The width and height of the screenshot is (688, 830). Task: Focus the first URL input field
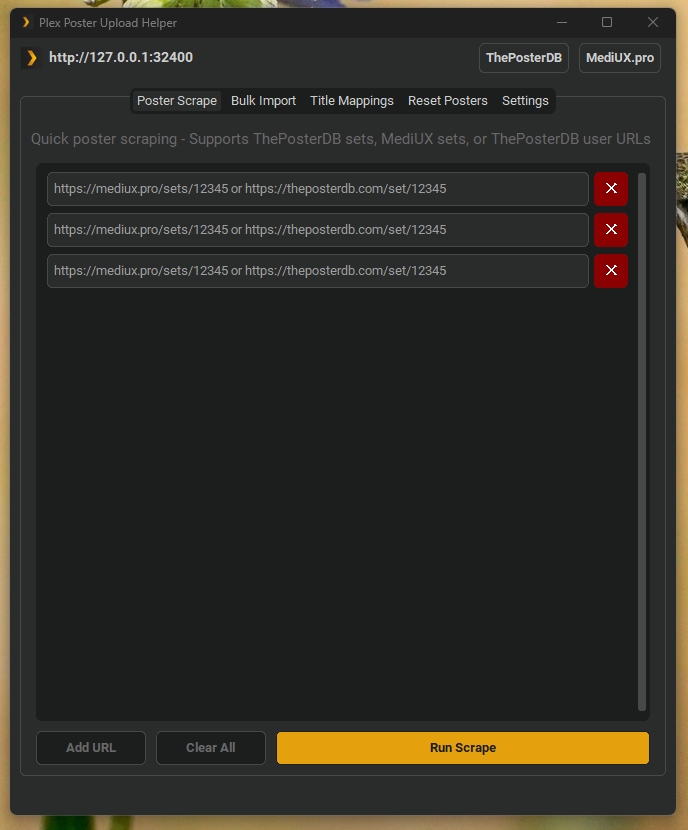[x=318, y=188]
